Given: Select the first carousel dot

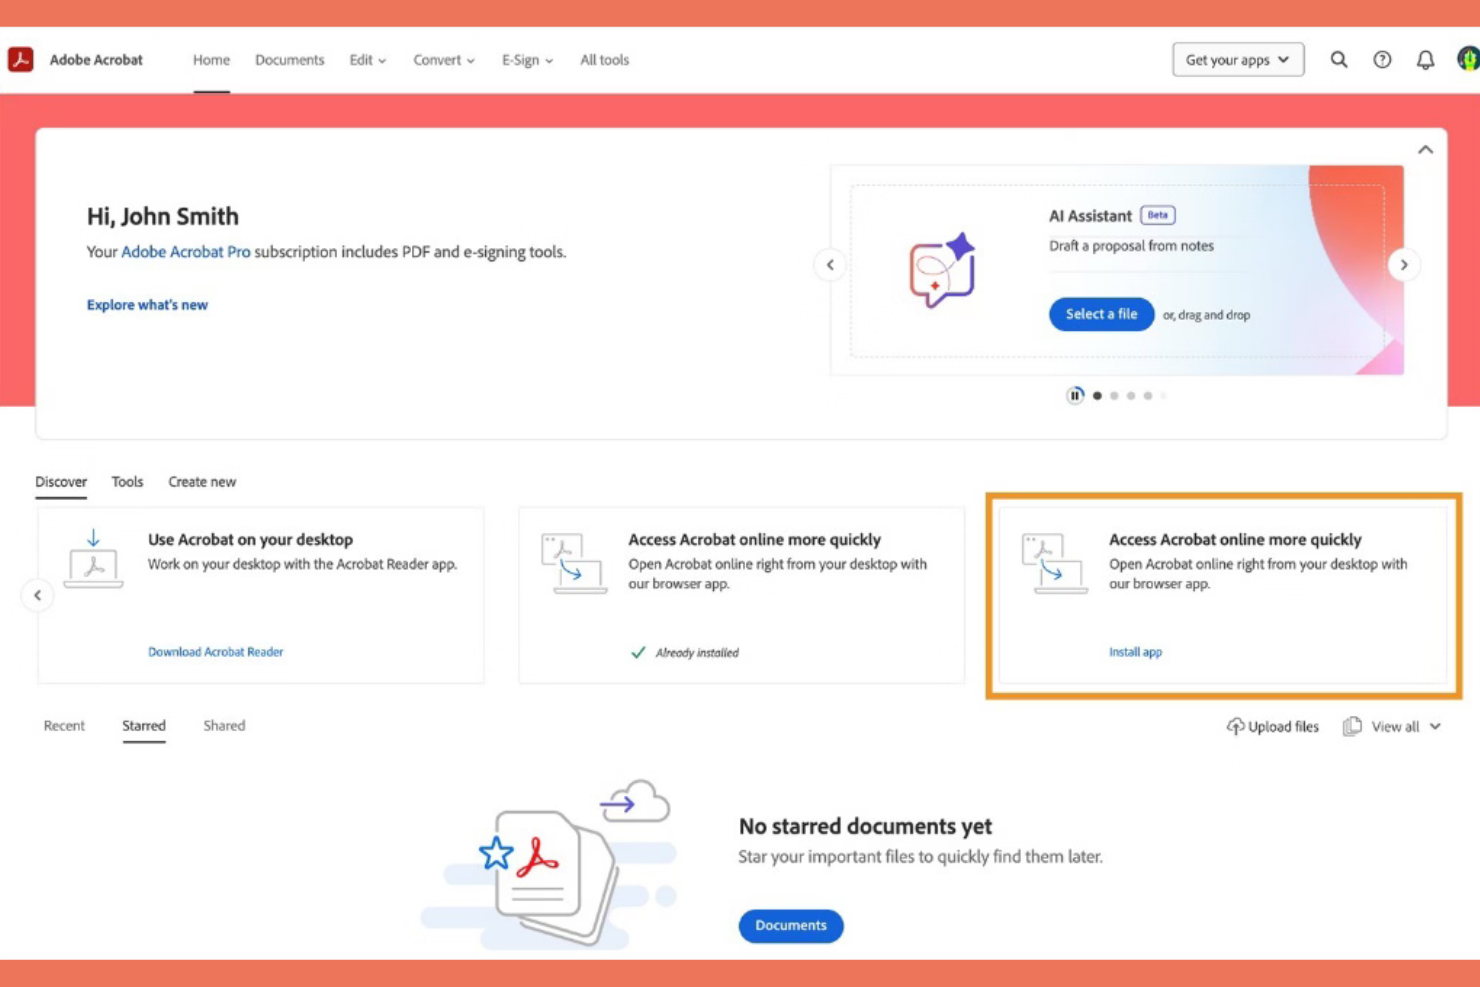Looking at the screenshot, I should pyautogui.click(x=1097, y=396).
